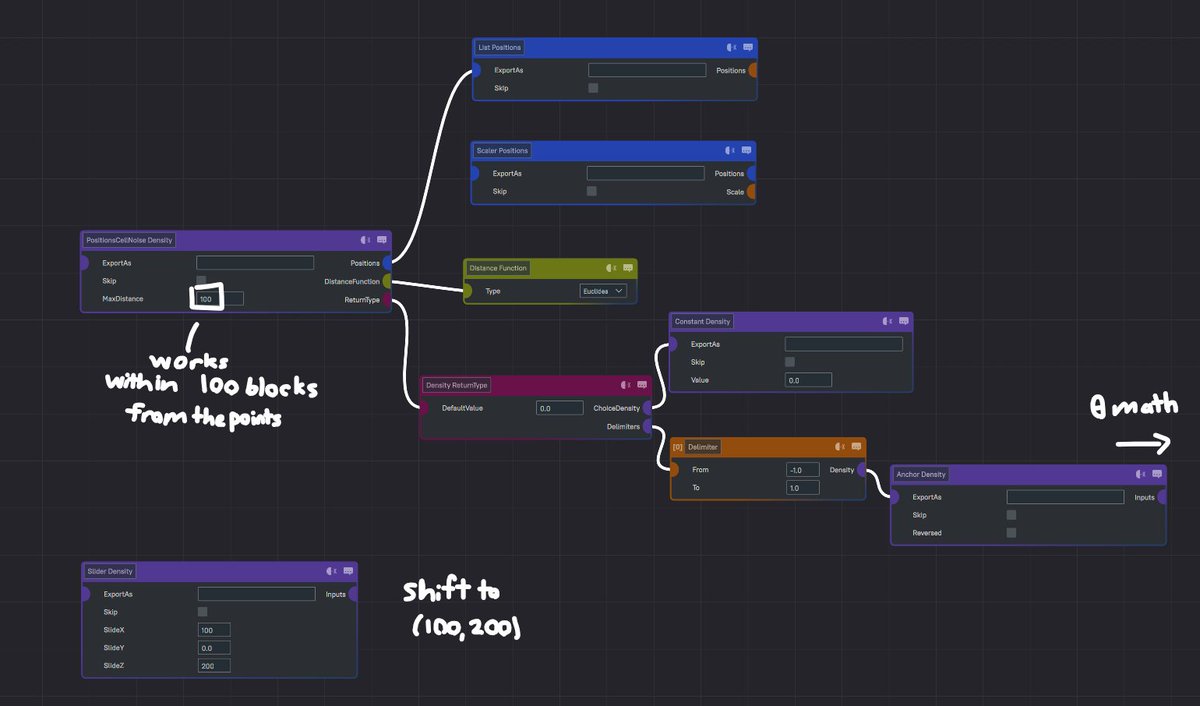Click the comment icon on Distance Function node

(628, 268)
